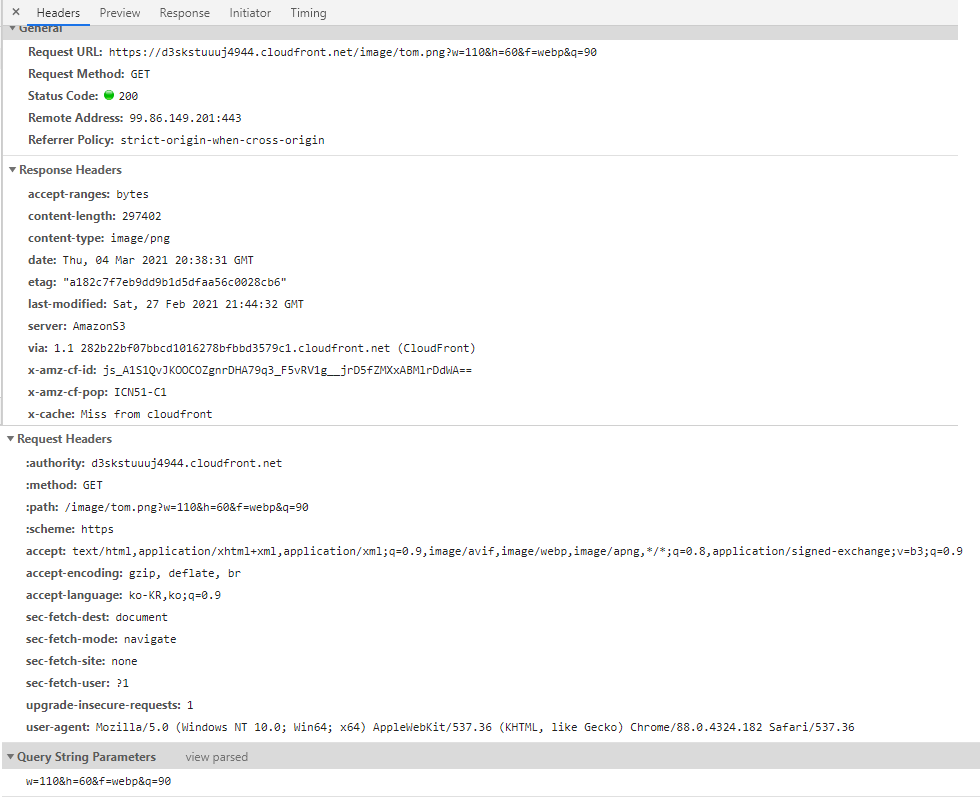This screenshot has height=798, width=980.
Task: Collapse the Response Headers section
Action: click(12, 170)
